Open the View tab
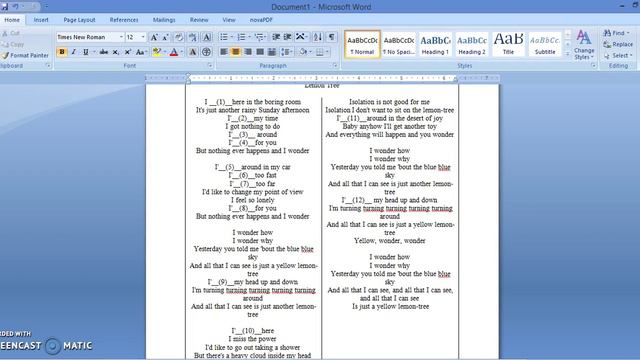Viewport: 640px width, 360px height. (229, 20)
